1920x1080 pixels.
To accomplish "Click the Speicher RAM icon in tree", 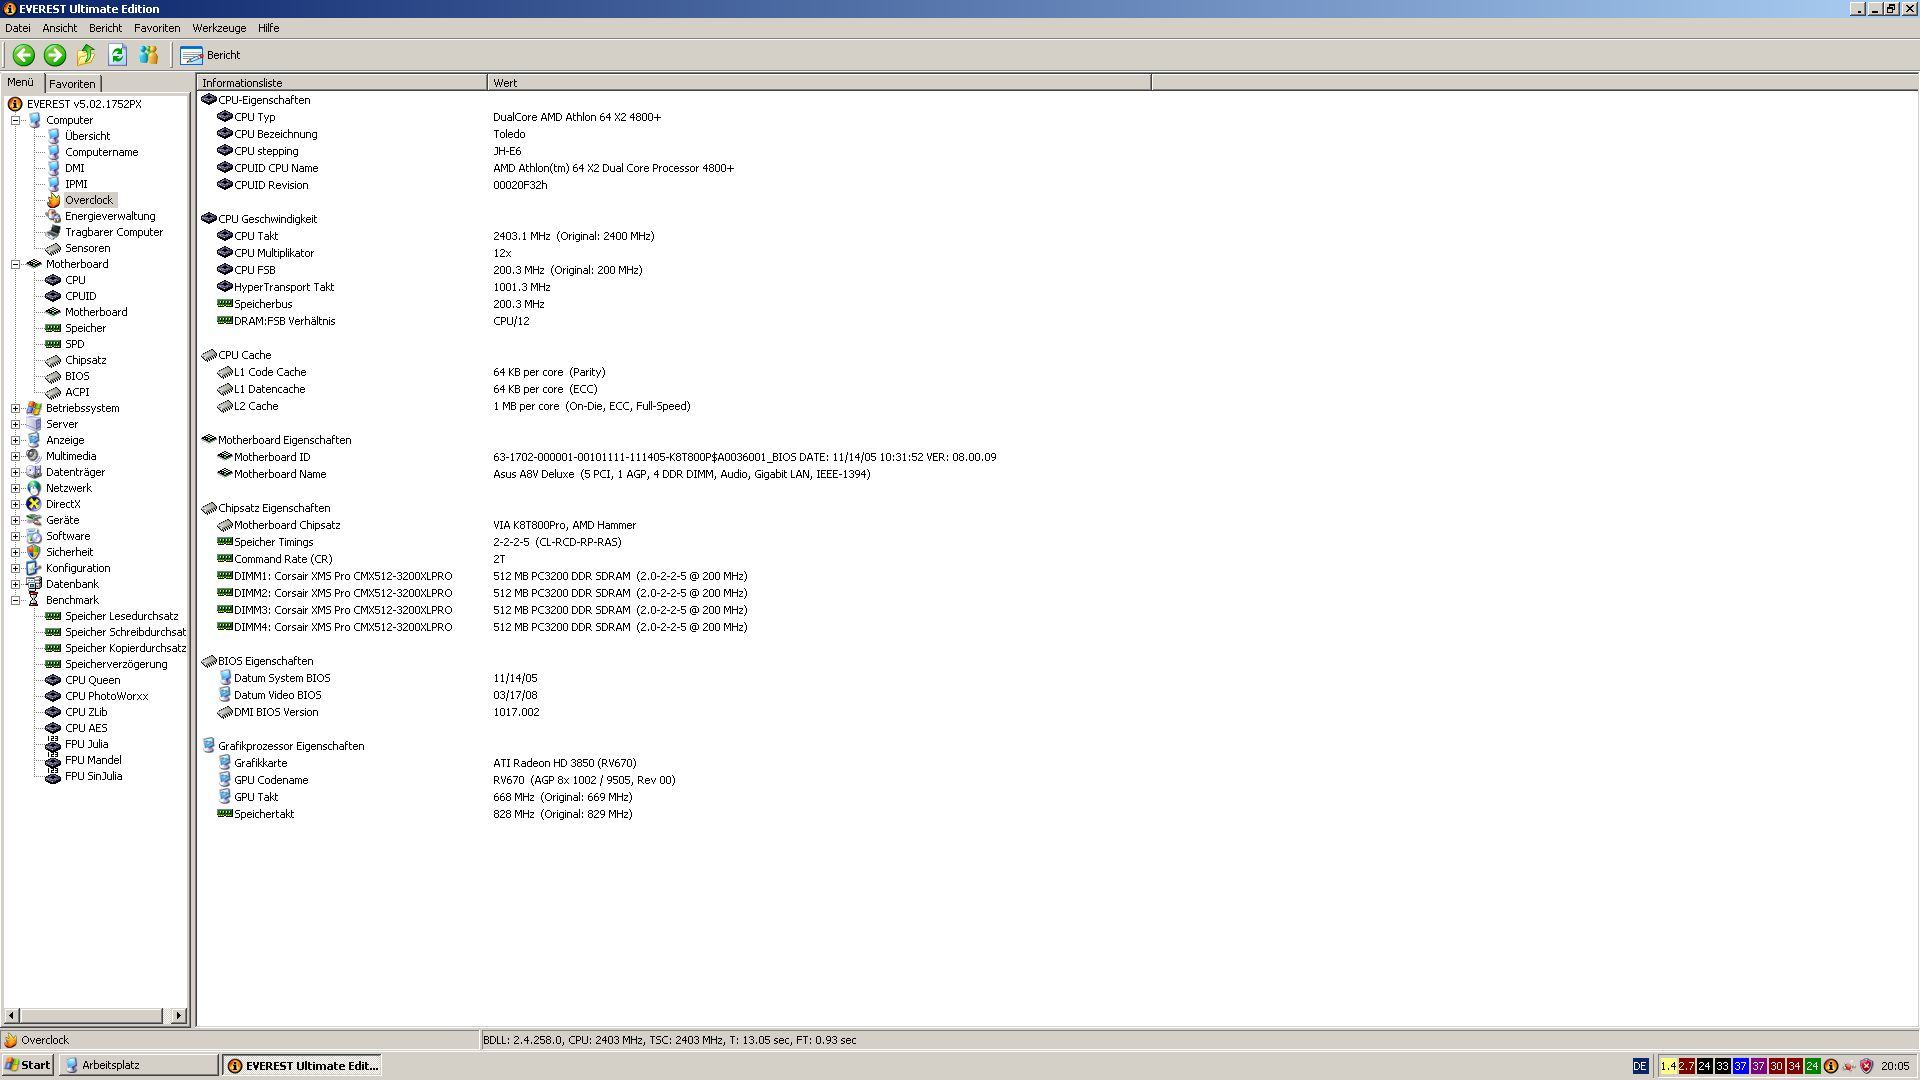I will coord(54,328).
